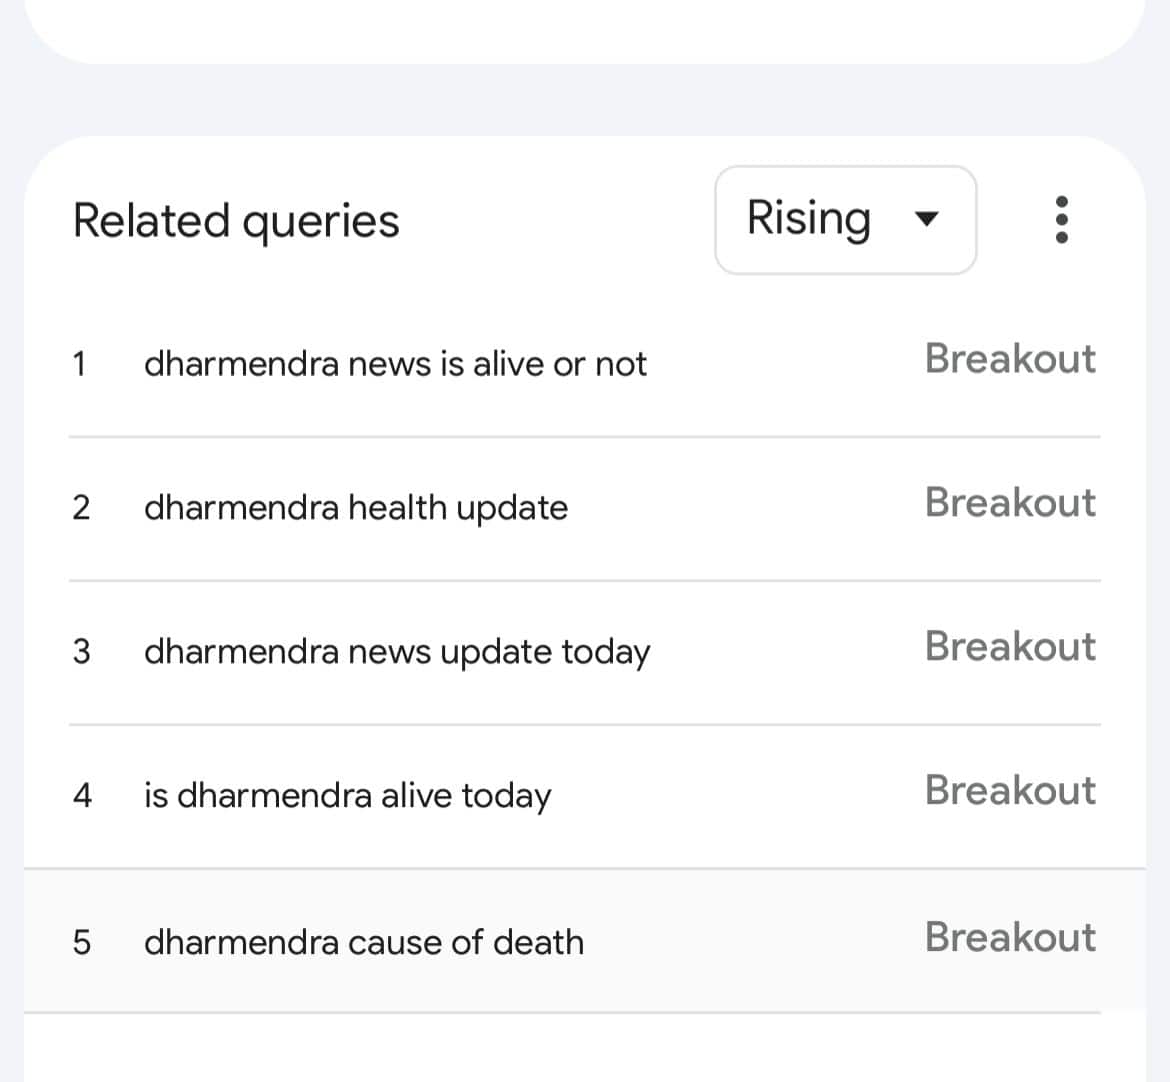The width and height of the screenshot is (1170, 1082).
Task: Click rank number 1 in list
Action: (80, 364)
